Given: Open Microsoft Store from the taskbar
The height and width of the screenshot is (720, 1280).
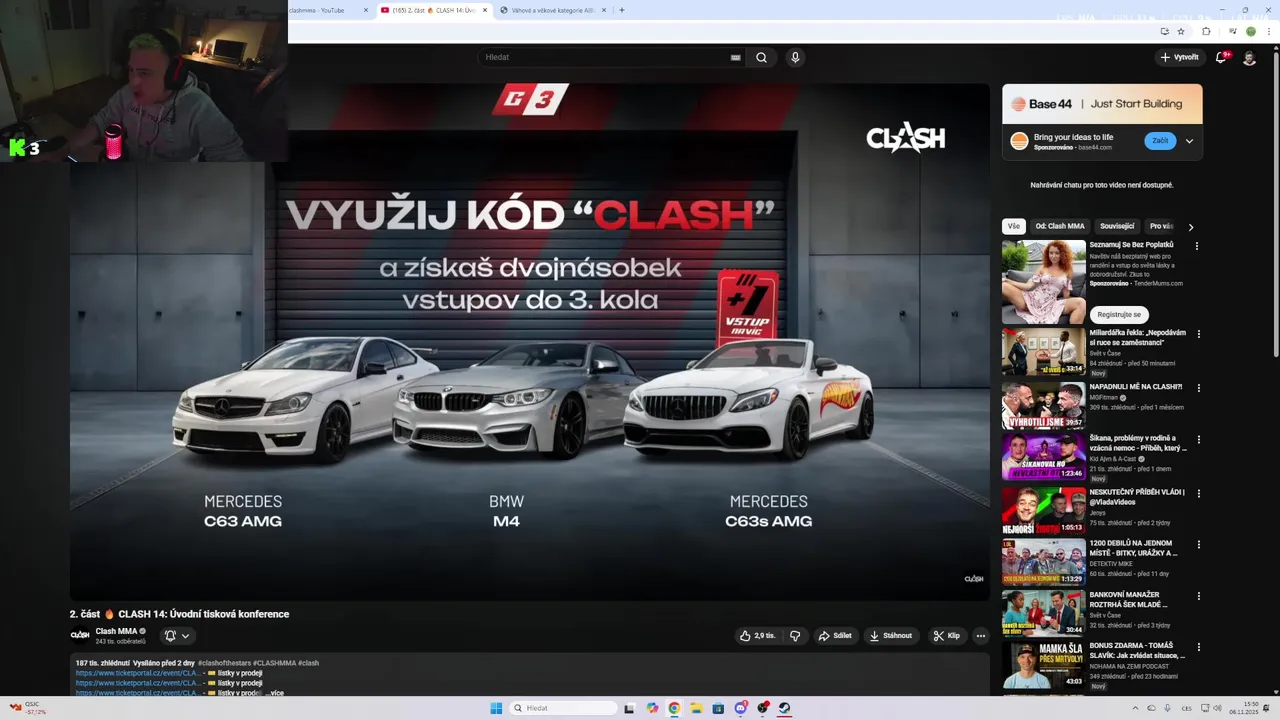Looking at the screenshot, I should coord(718,708).
